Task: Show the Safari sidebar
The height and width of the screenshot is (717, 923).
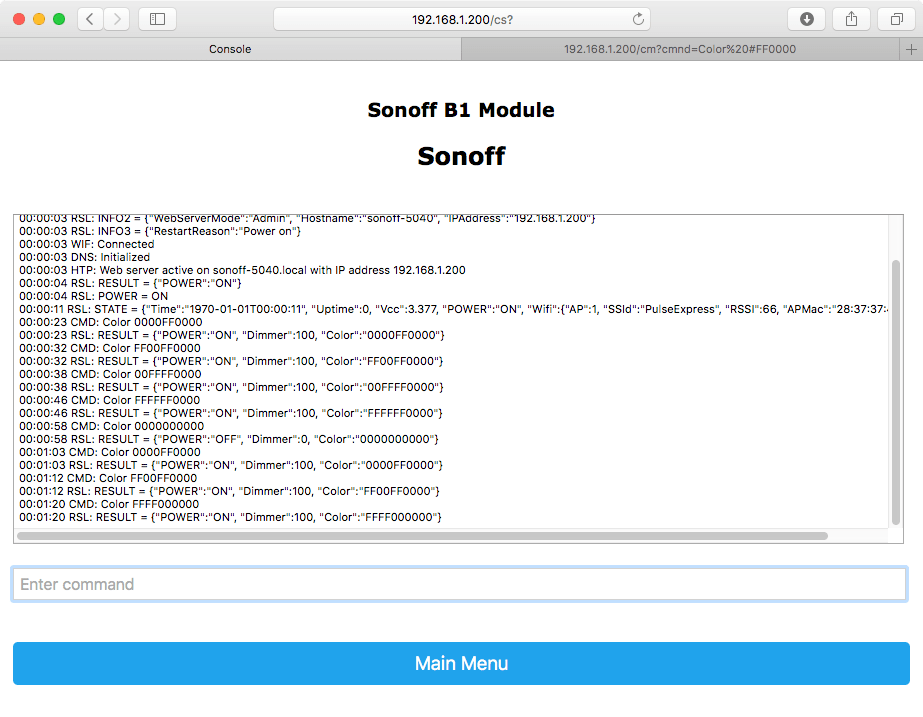Action: 157,19
